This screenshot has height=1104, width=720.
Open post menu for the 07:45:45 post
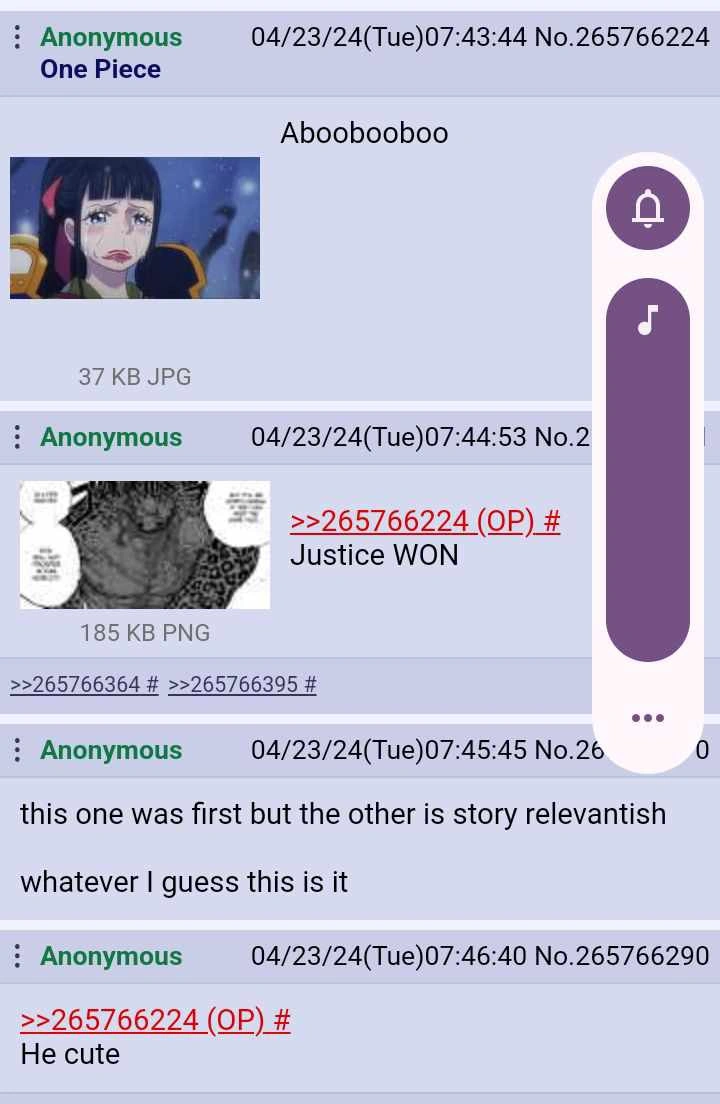(18, 750)
